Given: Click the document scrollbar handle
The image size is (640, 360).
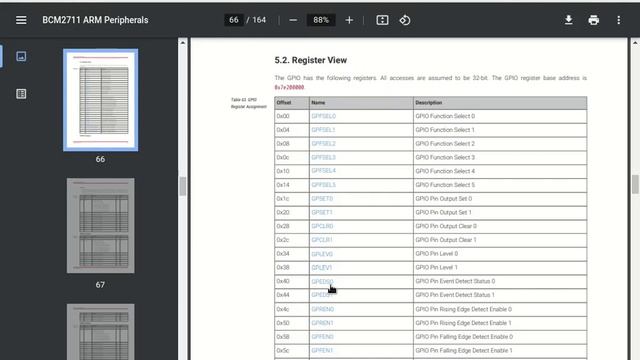Looking at the screenshot, I should (635, 184).
